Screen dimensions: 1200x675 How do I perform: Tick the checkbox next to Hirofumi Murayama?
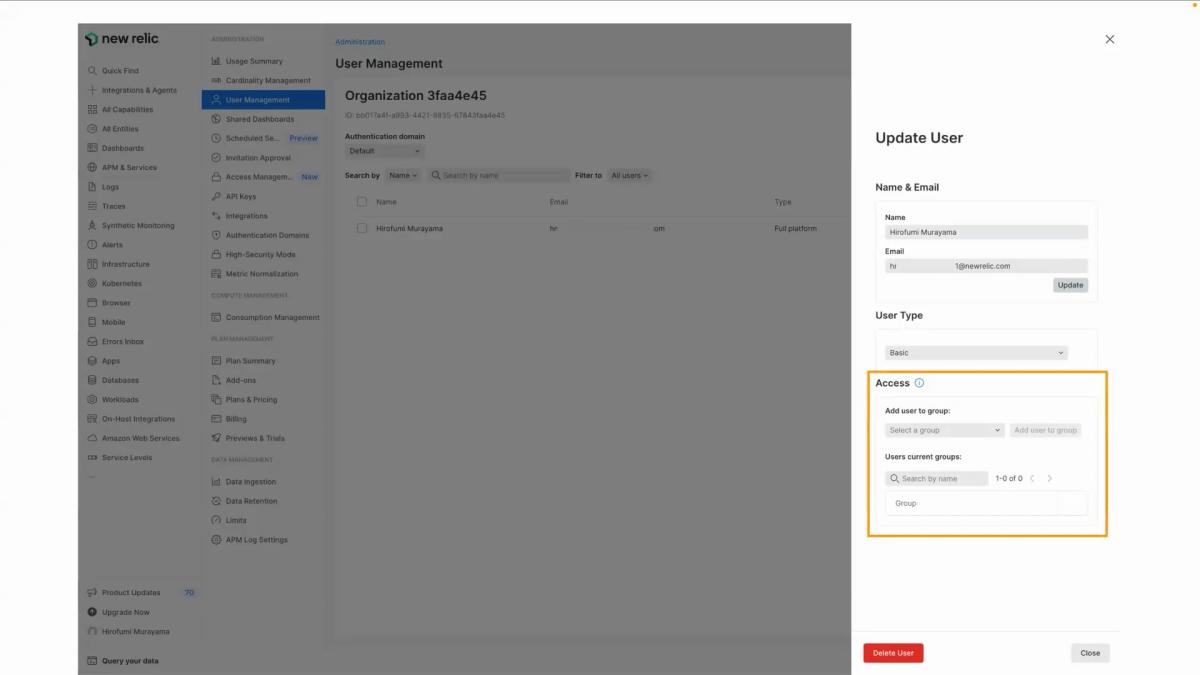(362, 229)
